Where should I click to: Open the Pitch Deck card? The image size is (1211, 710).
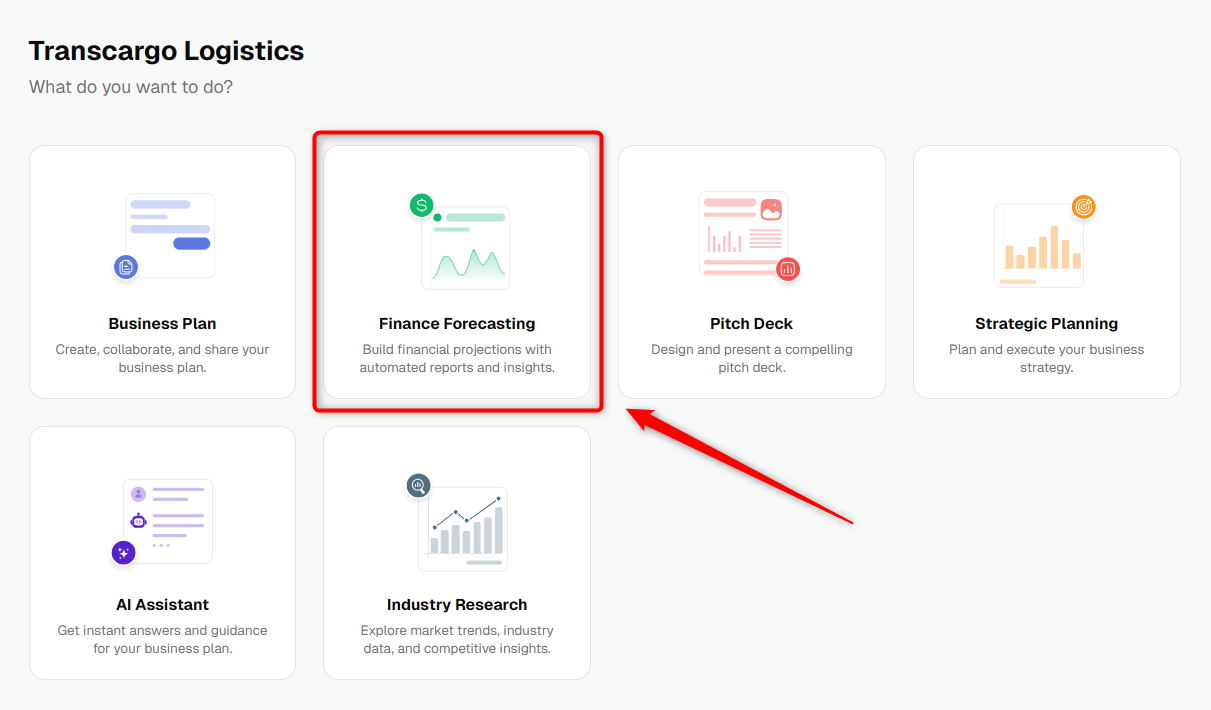[x=752, y=272]
